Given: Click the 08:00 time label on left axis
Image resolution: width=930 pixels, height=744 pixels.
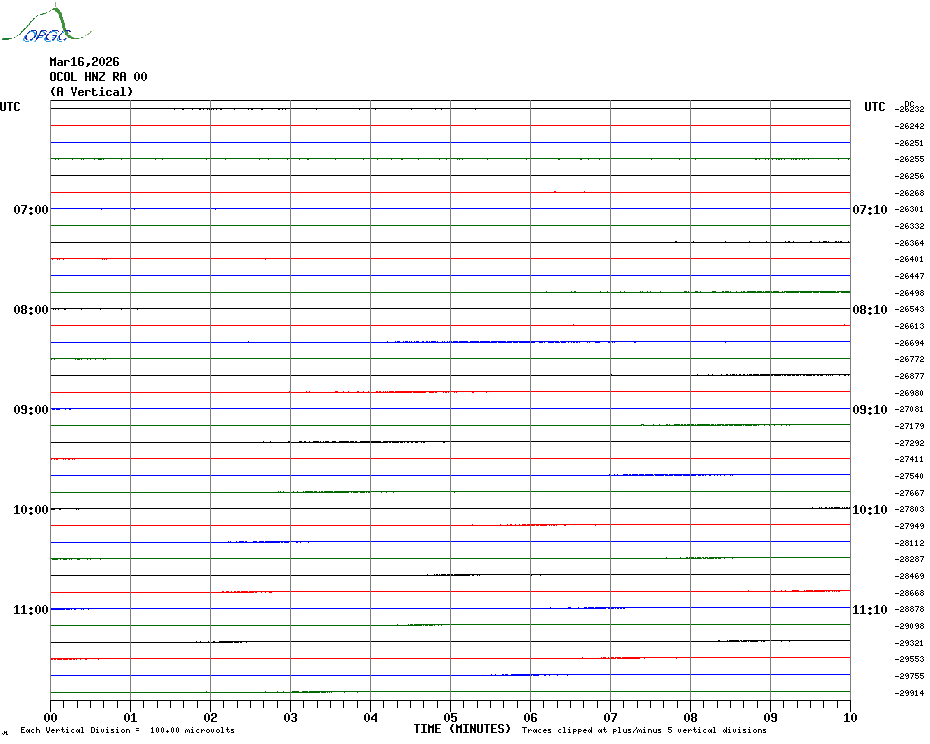Looking at the screenshot, I should pyautogui.click(x=31, y=310).
